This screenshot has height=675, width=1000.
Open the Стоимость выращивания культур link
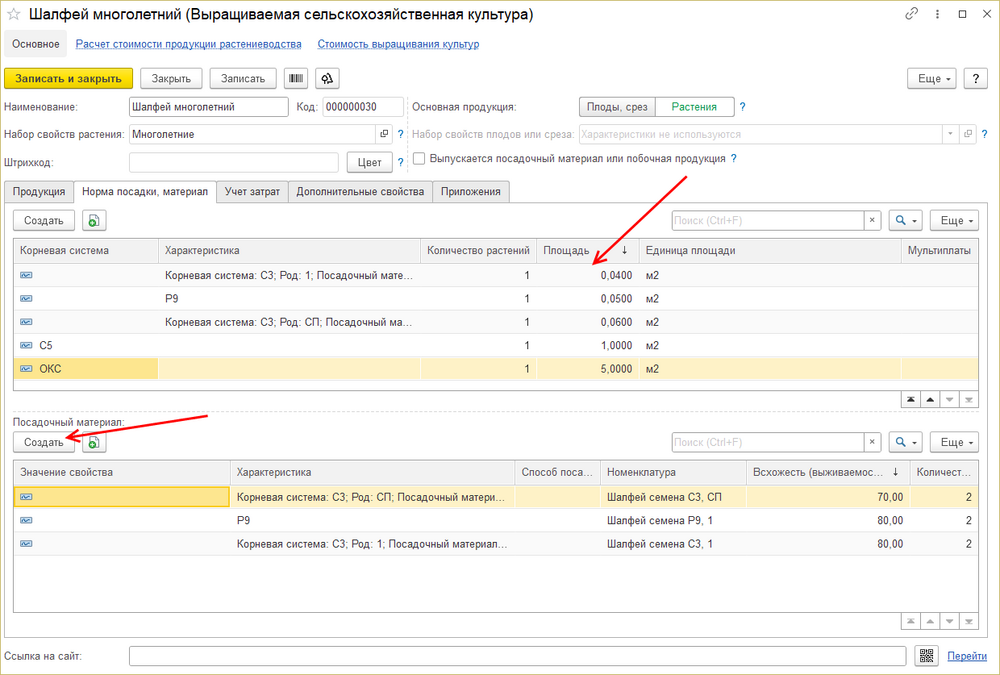pos(398,44)
